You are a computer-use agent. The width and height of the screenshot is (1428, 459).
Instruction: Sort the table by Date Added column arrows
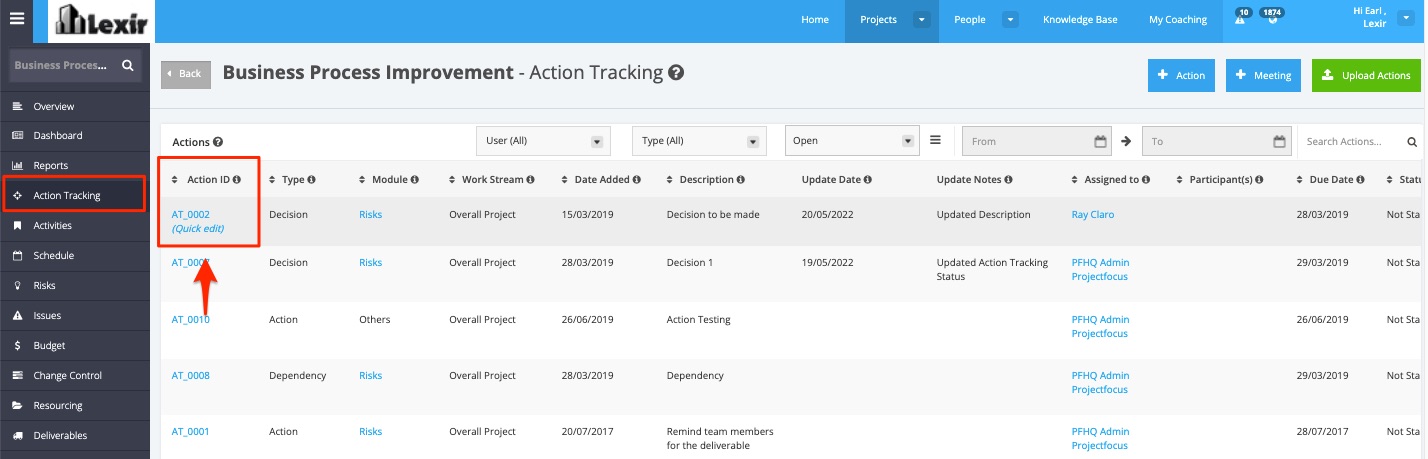tap(566, 180)
